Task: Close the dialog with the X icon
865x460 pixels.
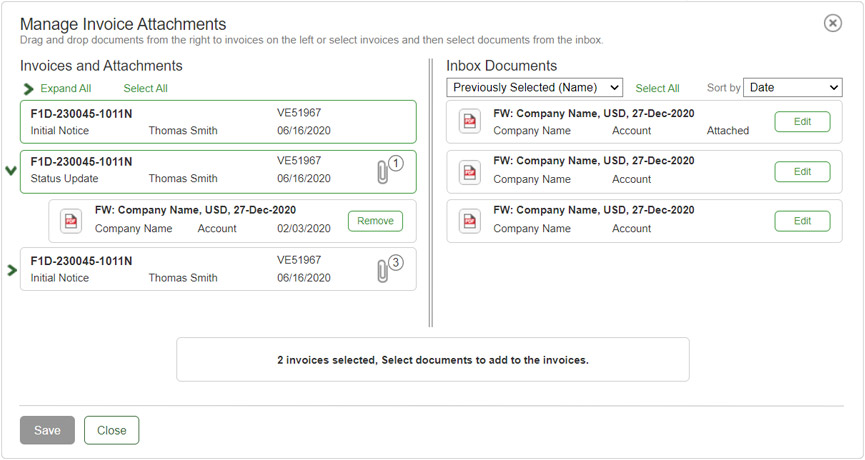Action: 832,23
